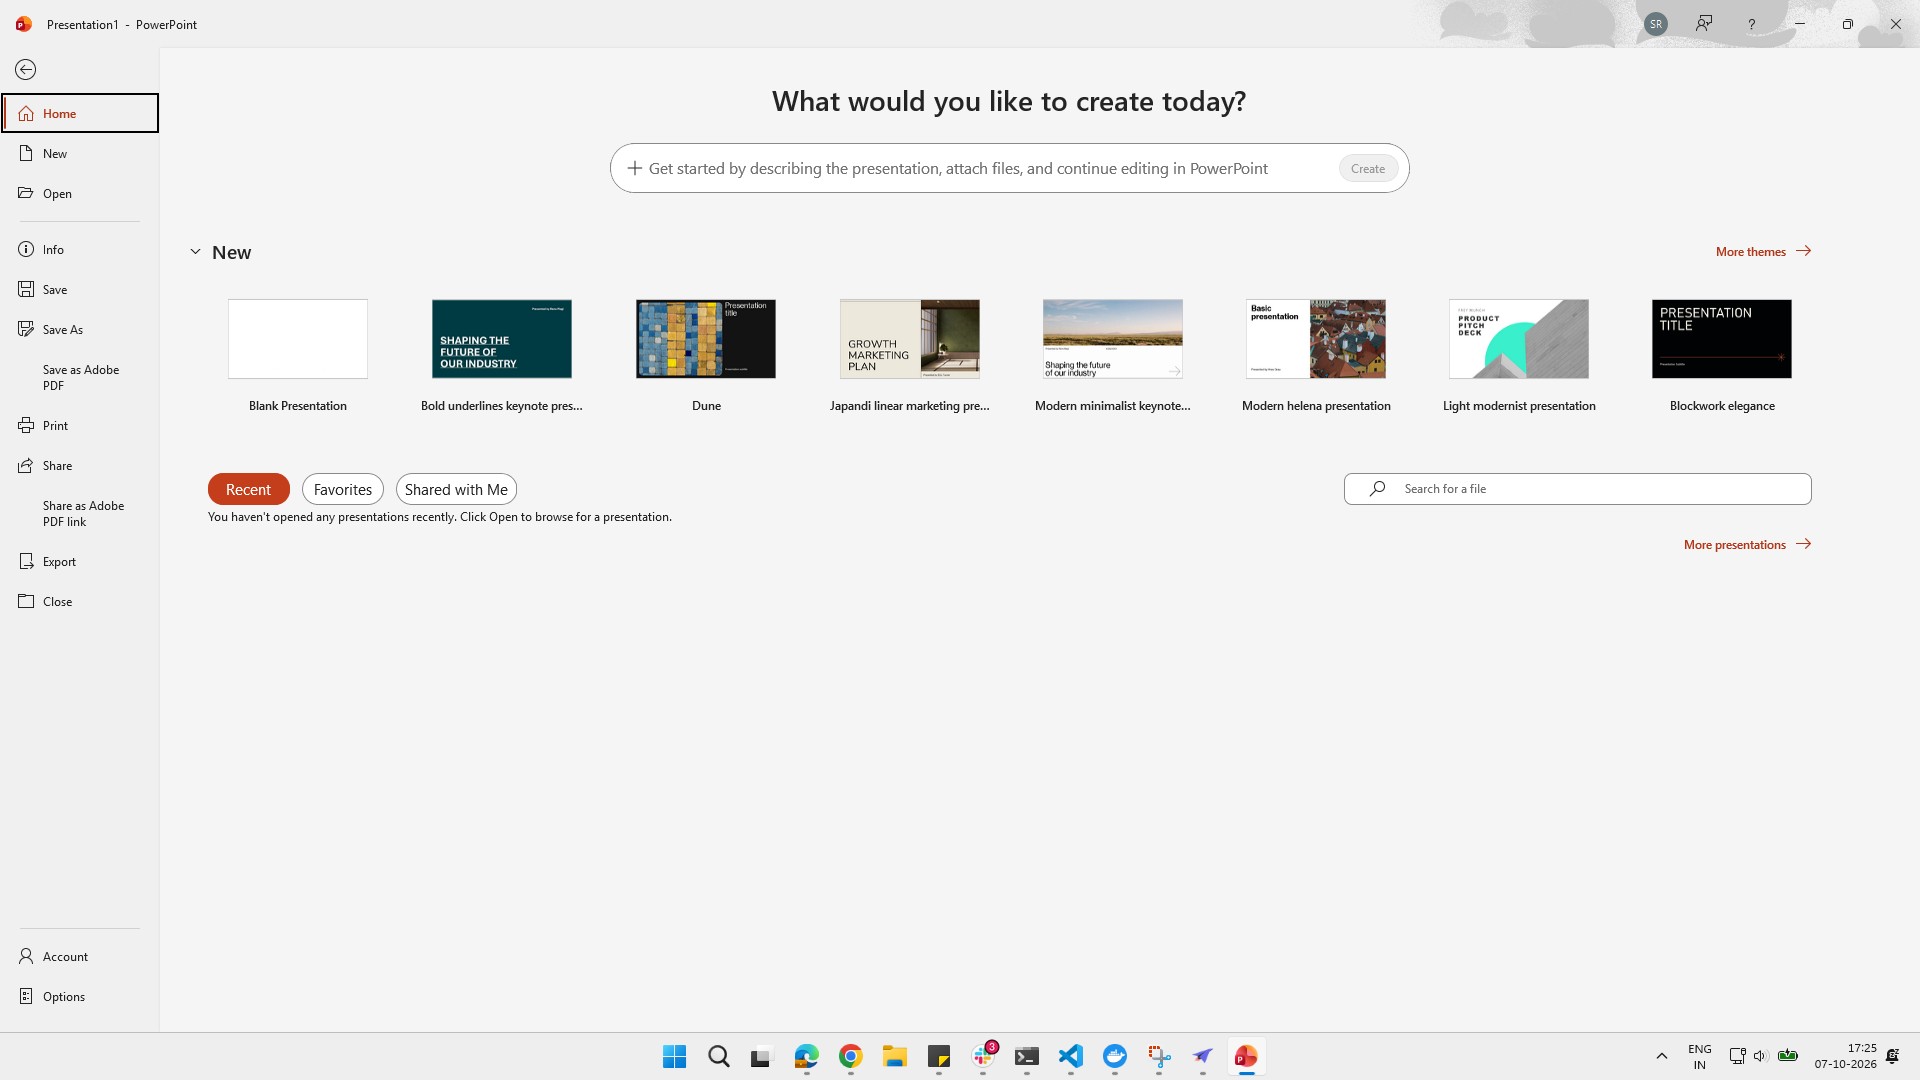Screen dimensions: 1920x1080
Task: Choose the Bold underlines keynote template
Action: click(x=502, y=339)
